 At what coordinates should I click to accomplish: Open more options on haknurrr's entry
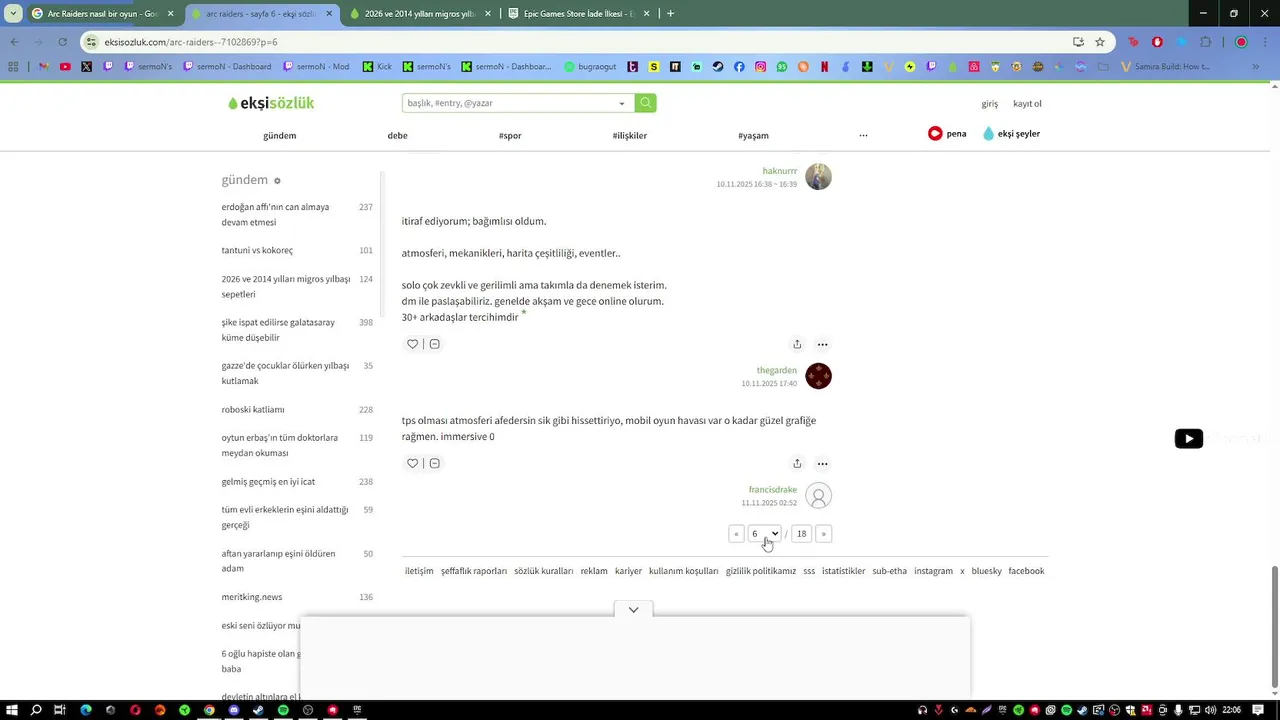point(822,344)
